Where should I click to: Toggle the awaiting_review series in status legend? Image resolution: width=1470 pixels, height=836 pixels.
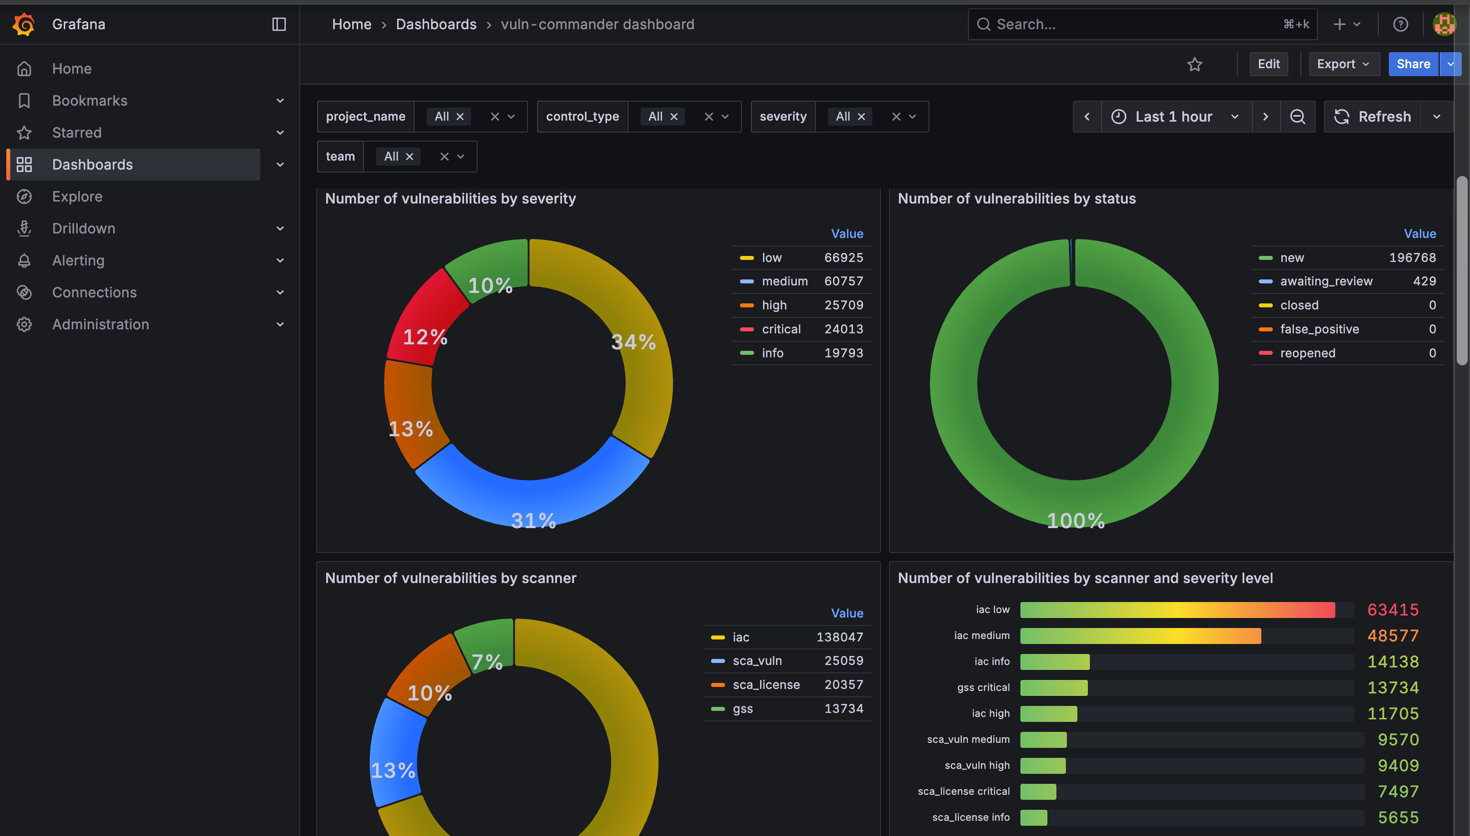[x=1325, y=282]
